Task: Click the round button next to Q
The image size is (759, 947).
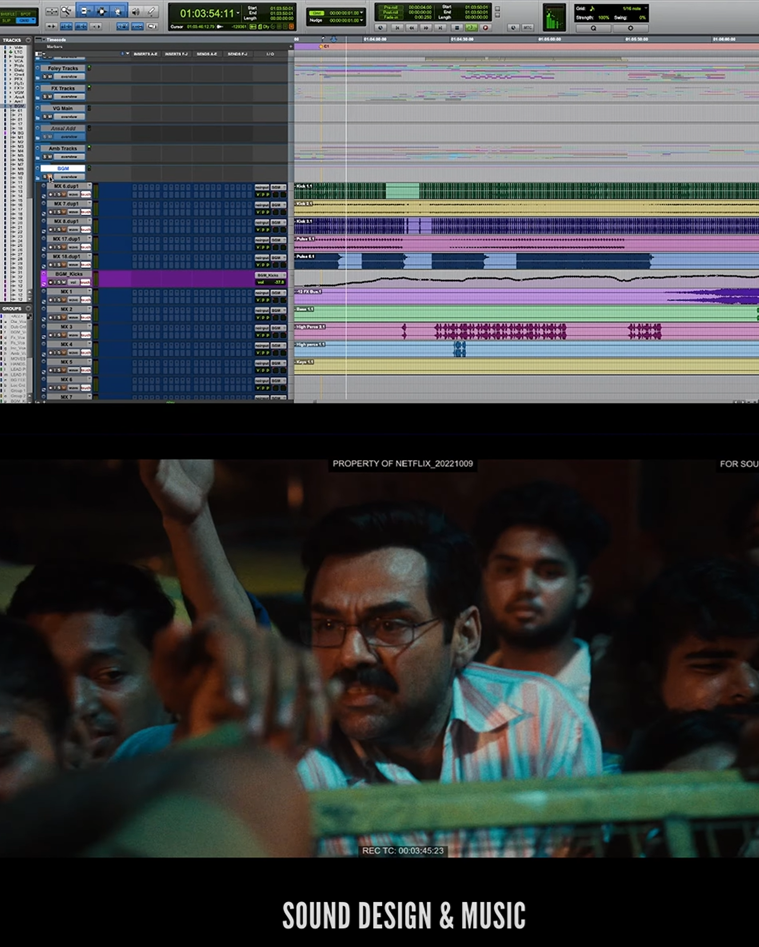Action: pyautogui.click(x=630, y=28)
